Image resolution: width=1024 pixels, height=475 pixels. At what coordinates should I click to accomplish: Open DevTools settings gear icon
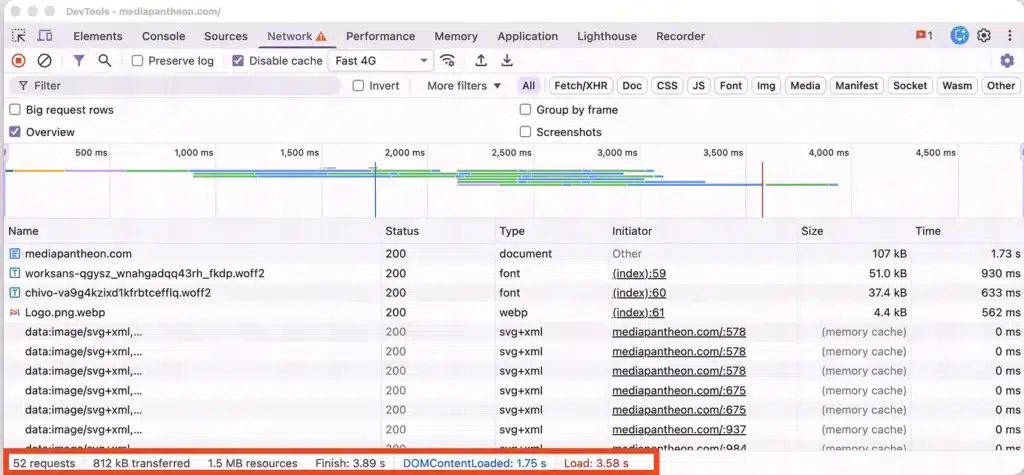pos(984,36)
